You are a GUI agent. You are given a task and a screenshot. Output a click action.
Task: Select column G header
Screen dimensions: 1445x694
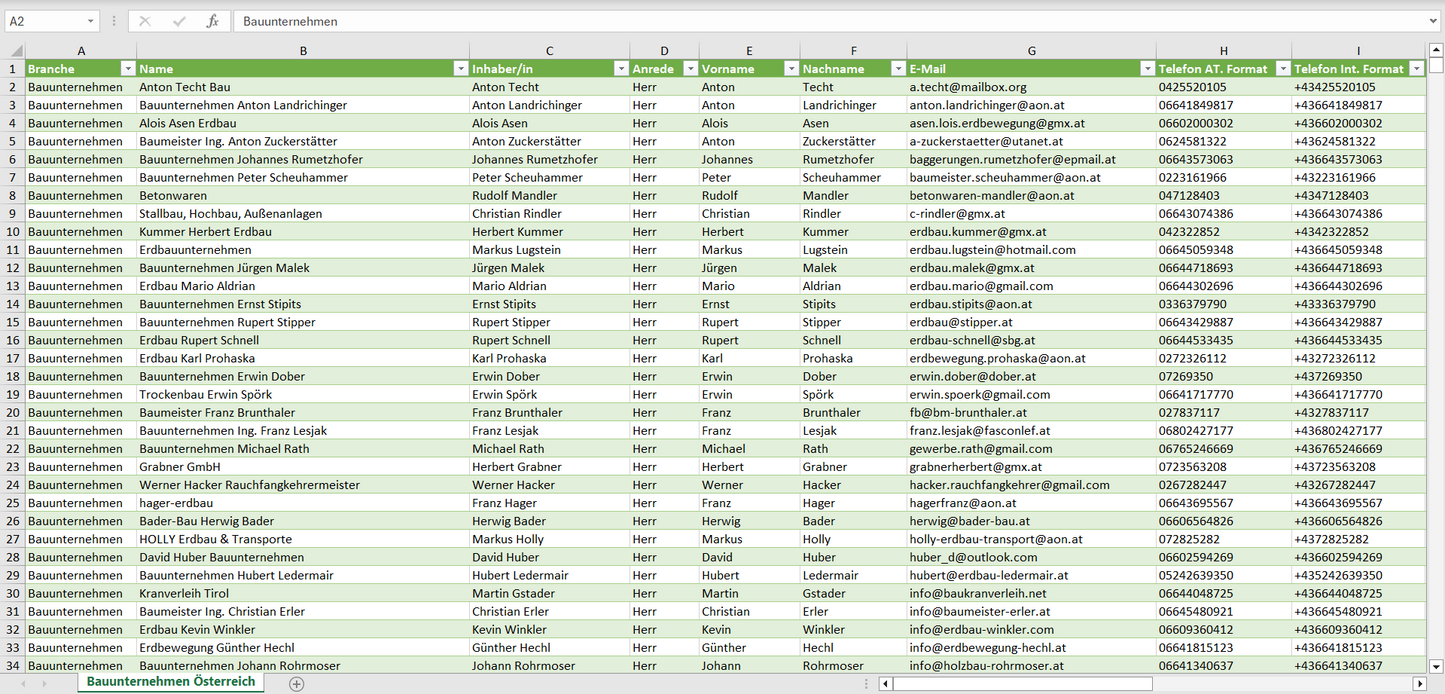click(x=1031, y=51)
